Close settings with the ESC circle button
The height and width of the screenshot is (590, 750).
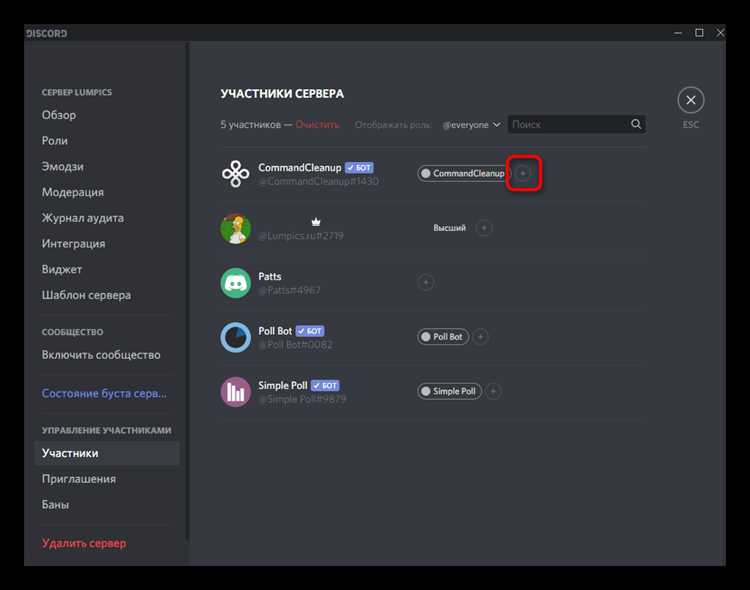point(691,100)
